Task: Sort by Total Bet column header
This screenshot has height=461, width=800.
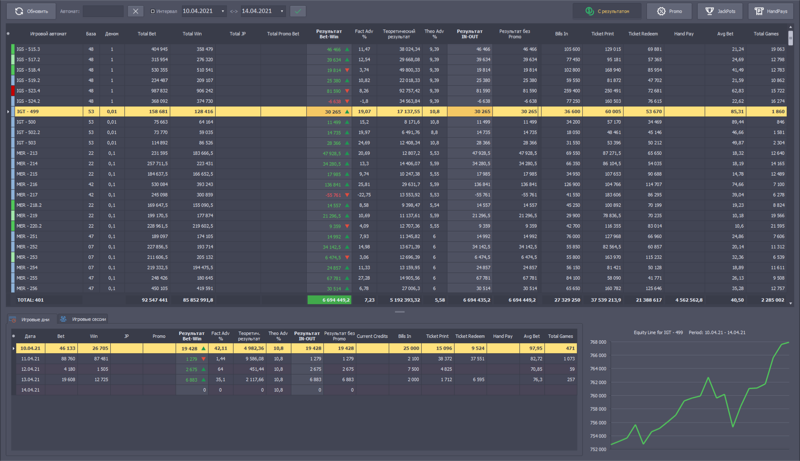Action: pyautogui.click(x=156, y=33)
